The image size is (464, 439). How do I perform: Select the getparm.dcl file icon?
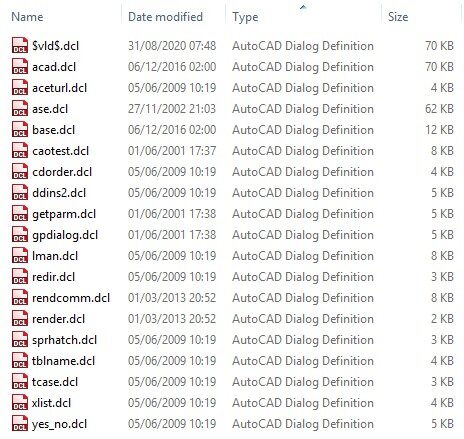(20, 213)
